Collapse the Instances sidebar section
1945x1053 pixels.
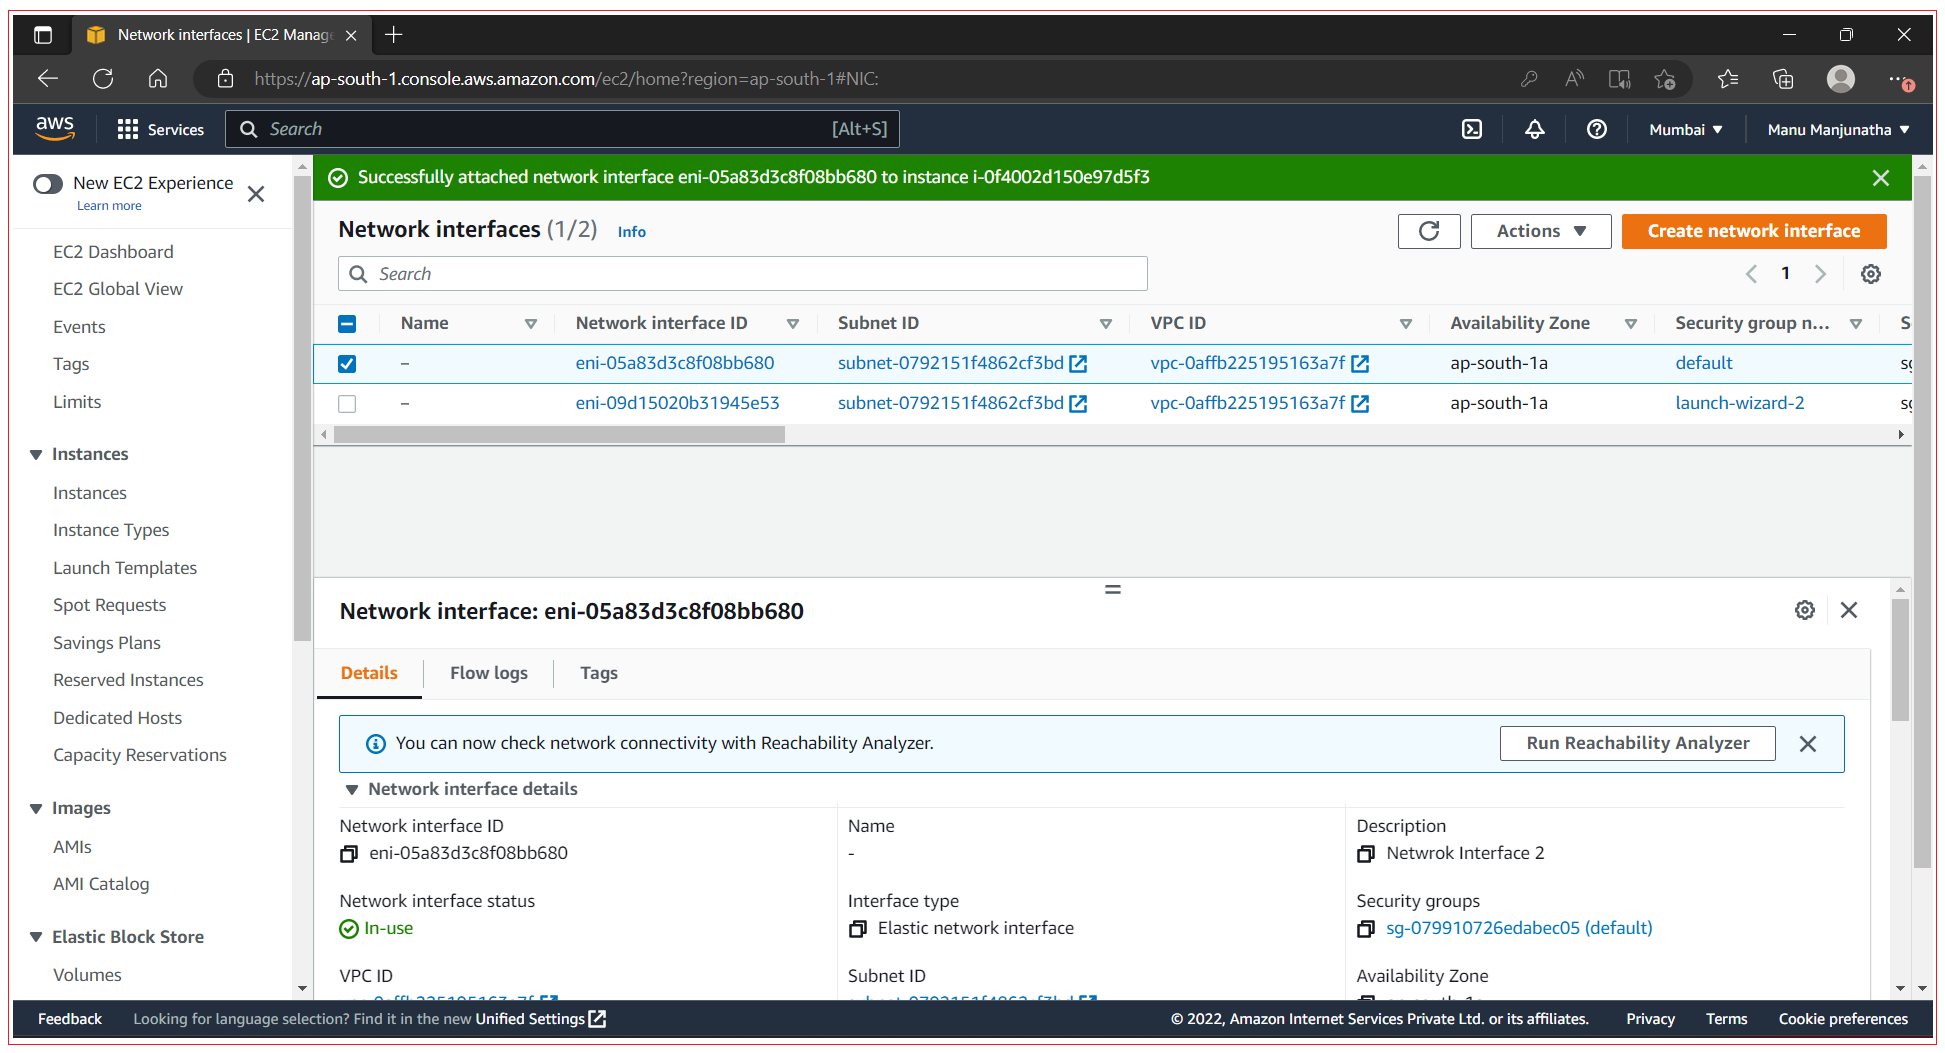(36, 455)
